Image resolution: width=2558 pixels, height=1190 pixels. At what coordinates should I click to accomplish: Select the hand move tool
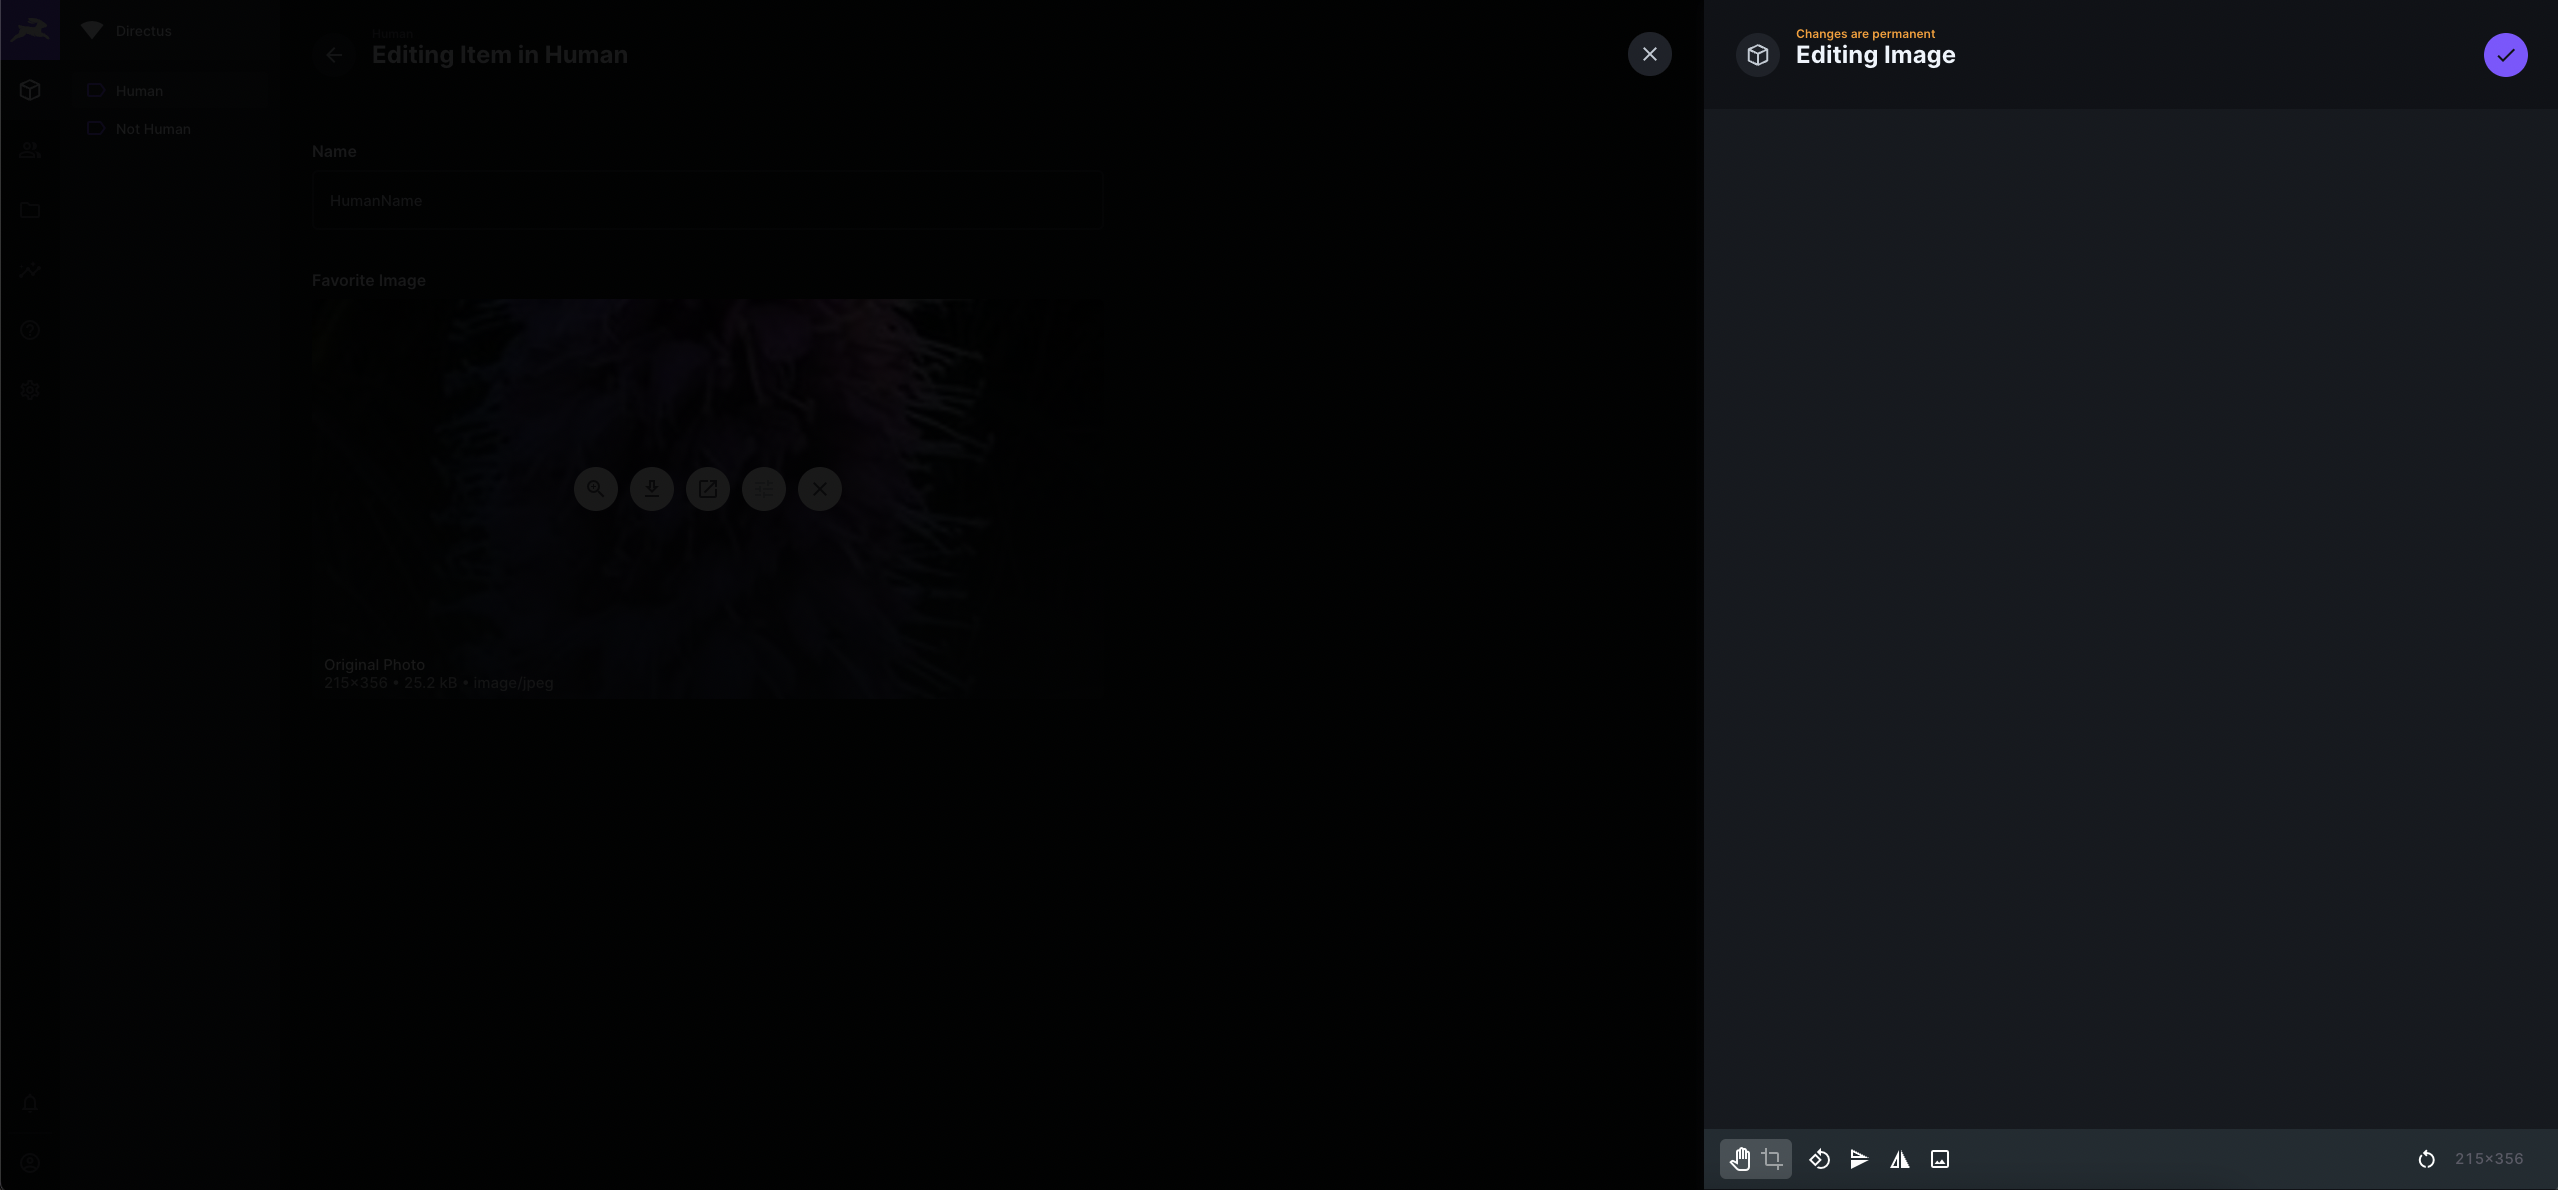[x=1740, y=1159]
